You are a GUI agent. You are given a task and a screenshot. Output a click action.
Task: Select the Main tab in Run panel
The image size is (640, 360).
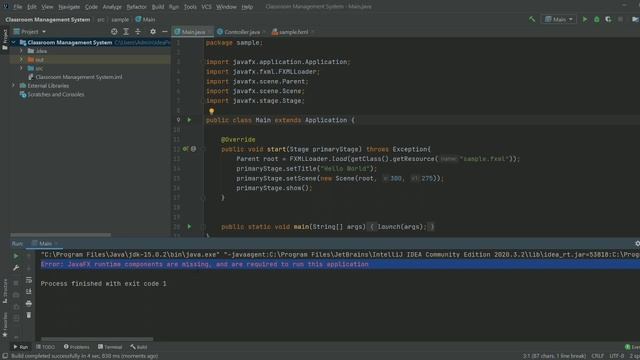44,243
